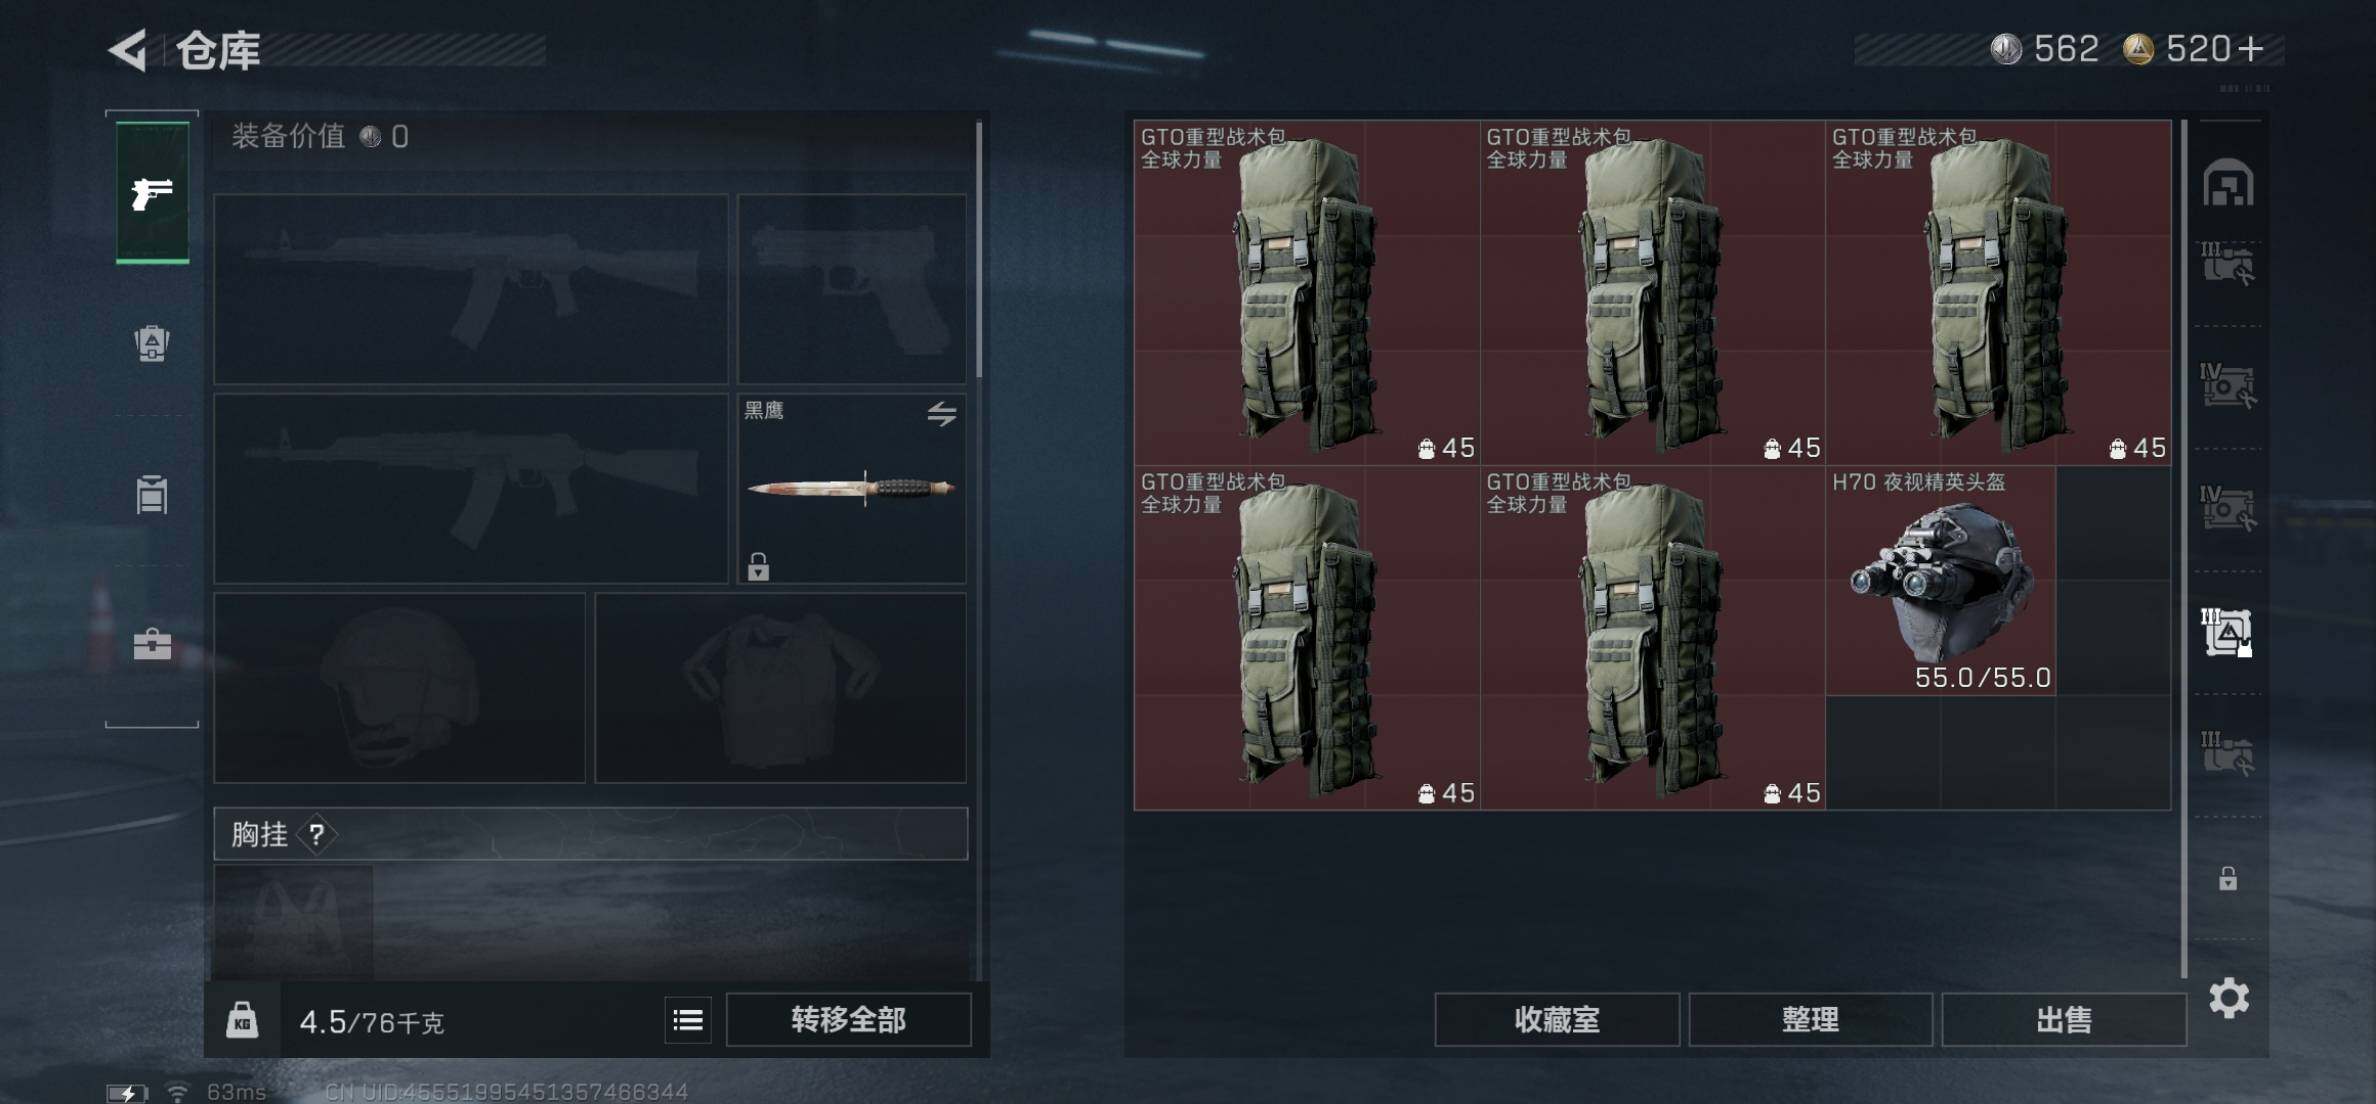This screenshot has height=1104, width=2376.
Task: Toggle the padlock icon on right rail
Action: tap(2228, 879)
